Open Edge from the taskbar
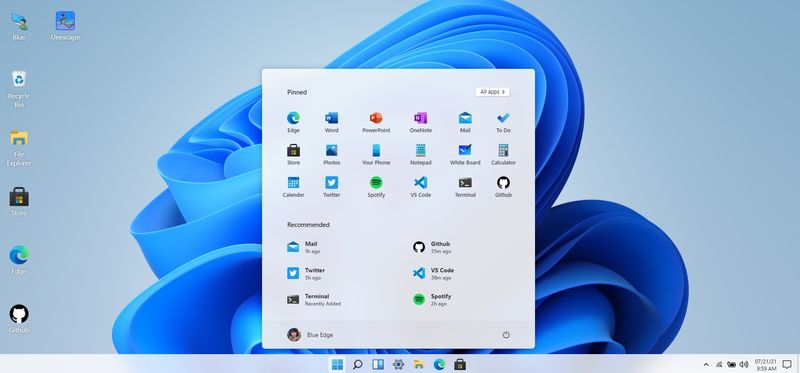 439,364
